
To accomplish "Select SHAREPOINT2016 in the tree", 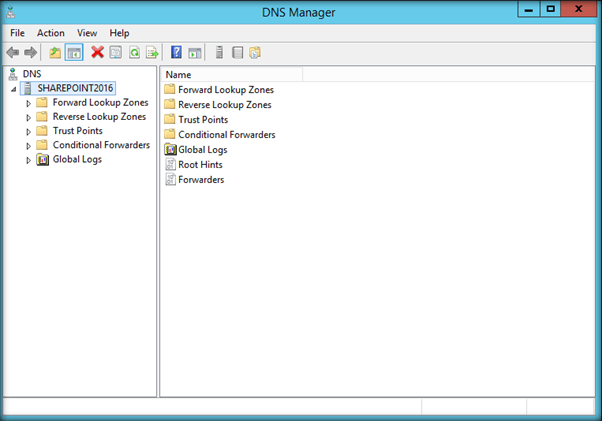I will pyautogui.click(x=75, y=88).
